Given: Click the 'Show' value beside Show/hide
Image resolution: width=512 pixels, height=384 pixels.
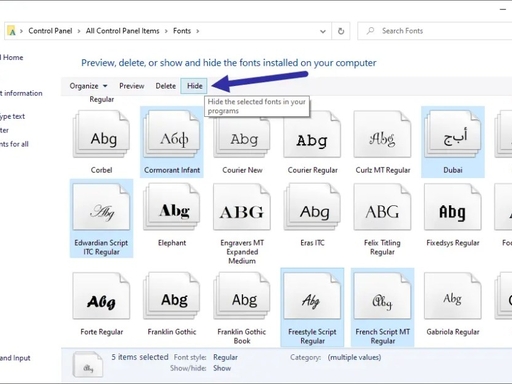Looking at the screenshot, I should pyautogui.click(x=222, y=368).
